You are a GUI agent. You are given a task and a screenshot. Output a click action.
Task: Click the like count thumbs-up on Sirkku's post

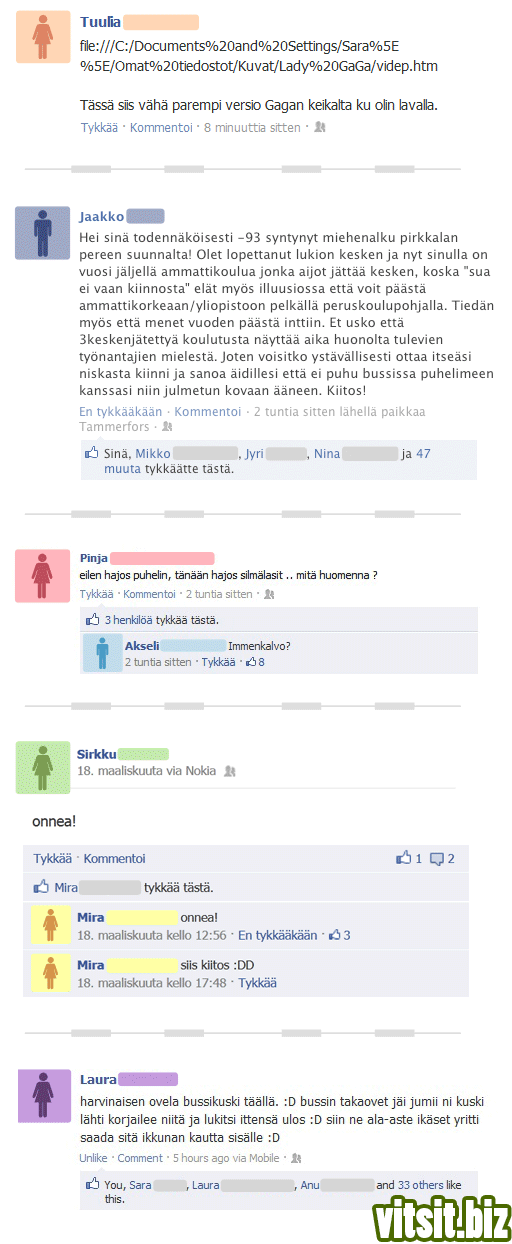(404, 858)
